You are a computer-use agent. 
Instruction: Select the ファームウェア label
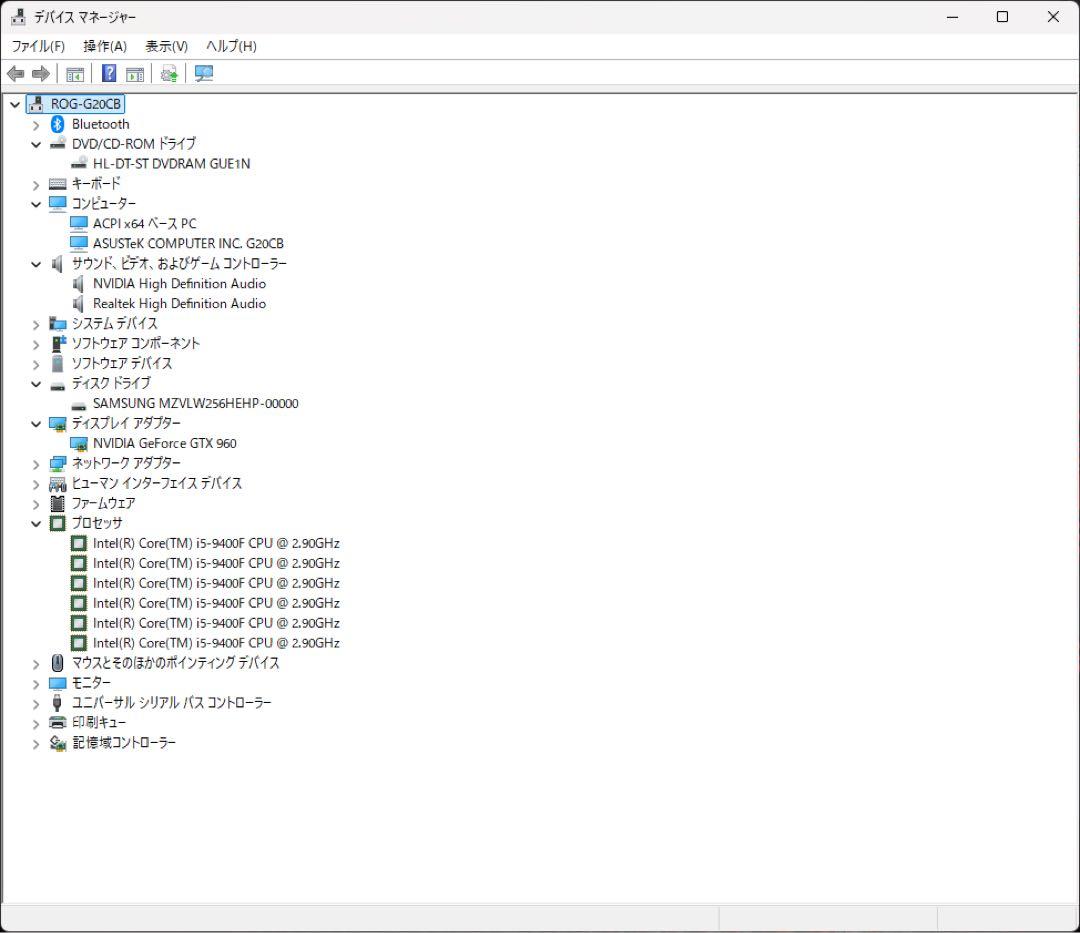(x=103, y=503)
